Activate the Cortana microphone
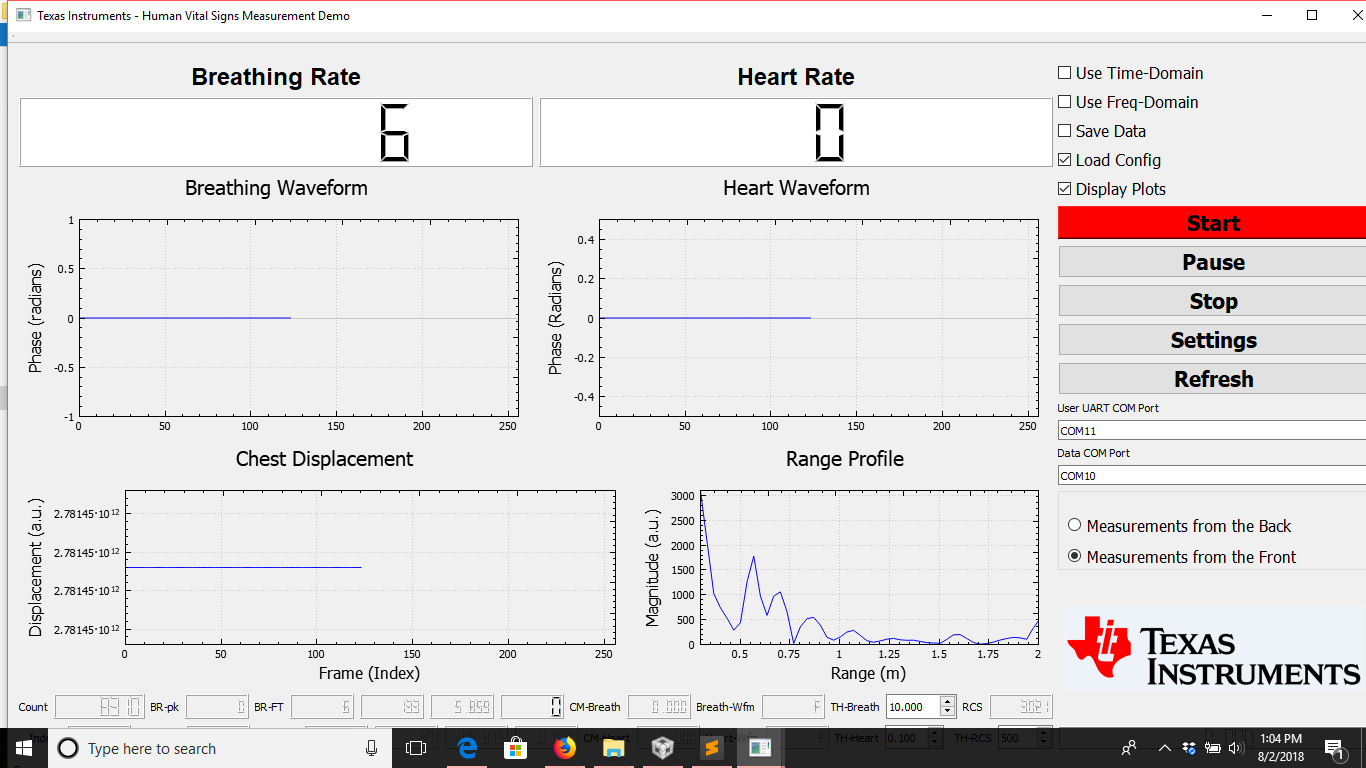This screenshot has height=768, width=1366. click(x=371, y=748)
